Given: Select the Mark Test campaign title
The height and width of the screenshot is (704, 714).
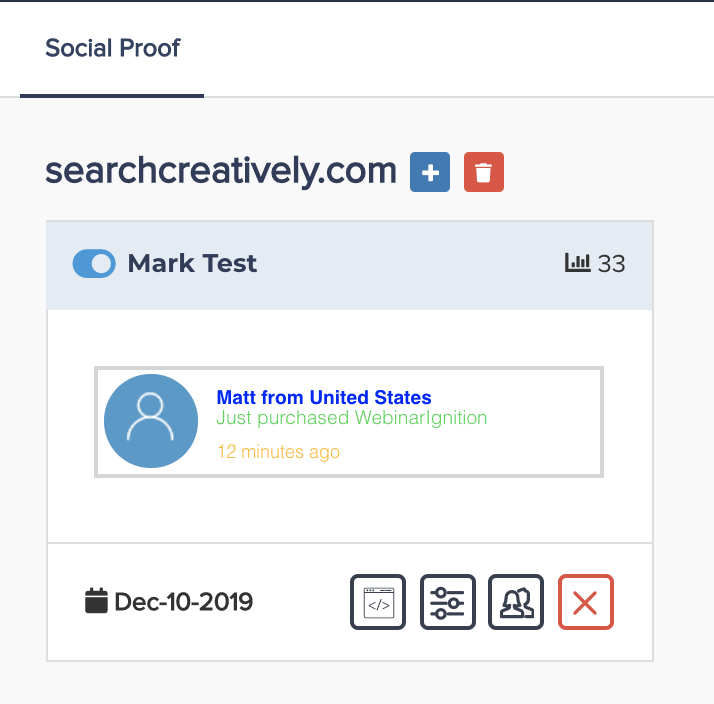Looking at the screenshot, I should [192, 264].
